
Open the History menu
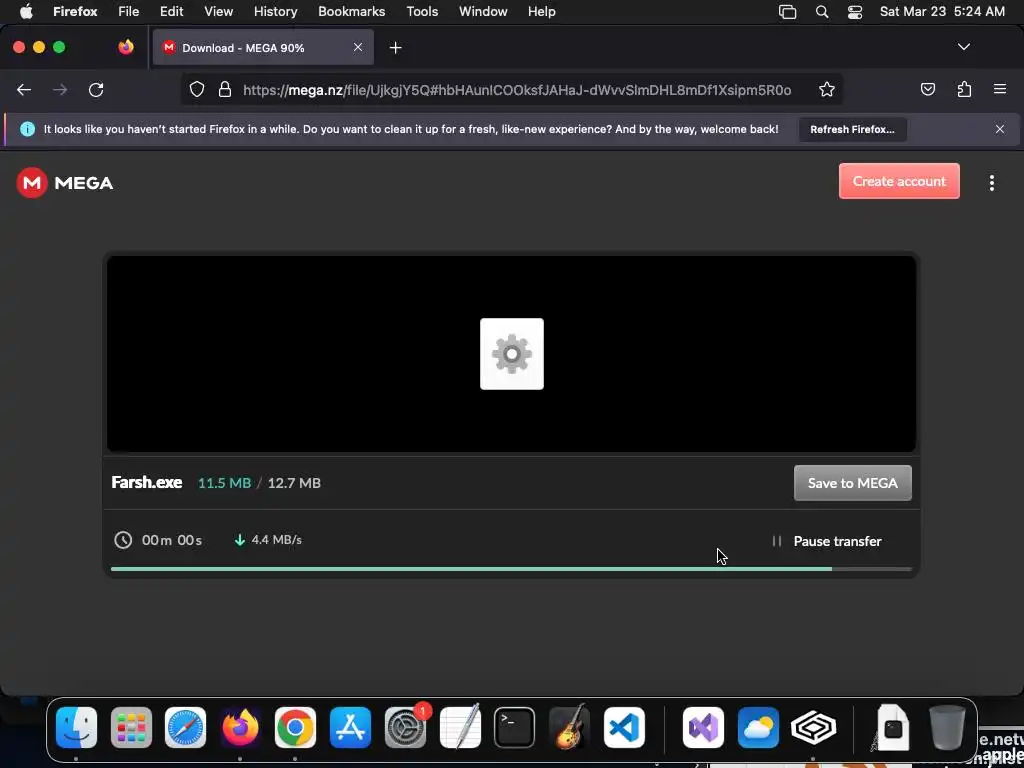(x=275, y=11)
